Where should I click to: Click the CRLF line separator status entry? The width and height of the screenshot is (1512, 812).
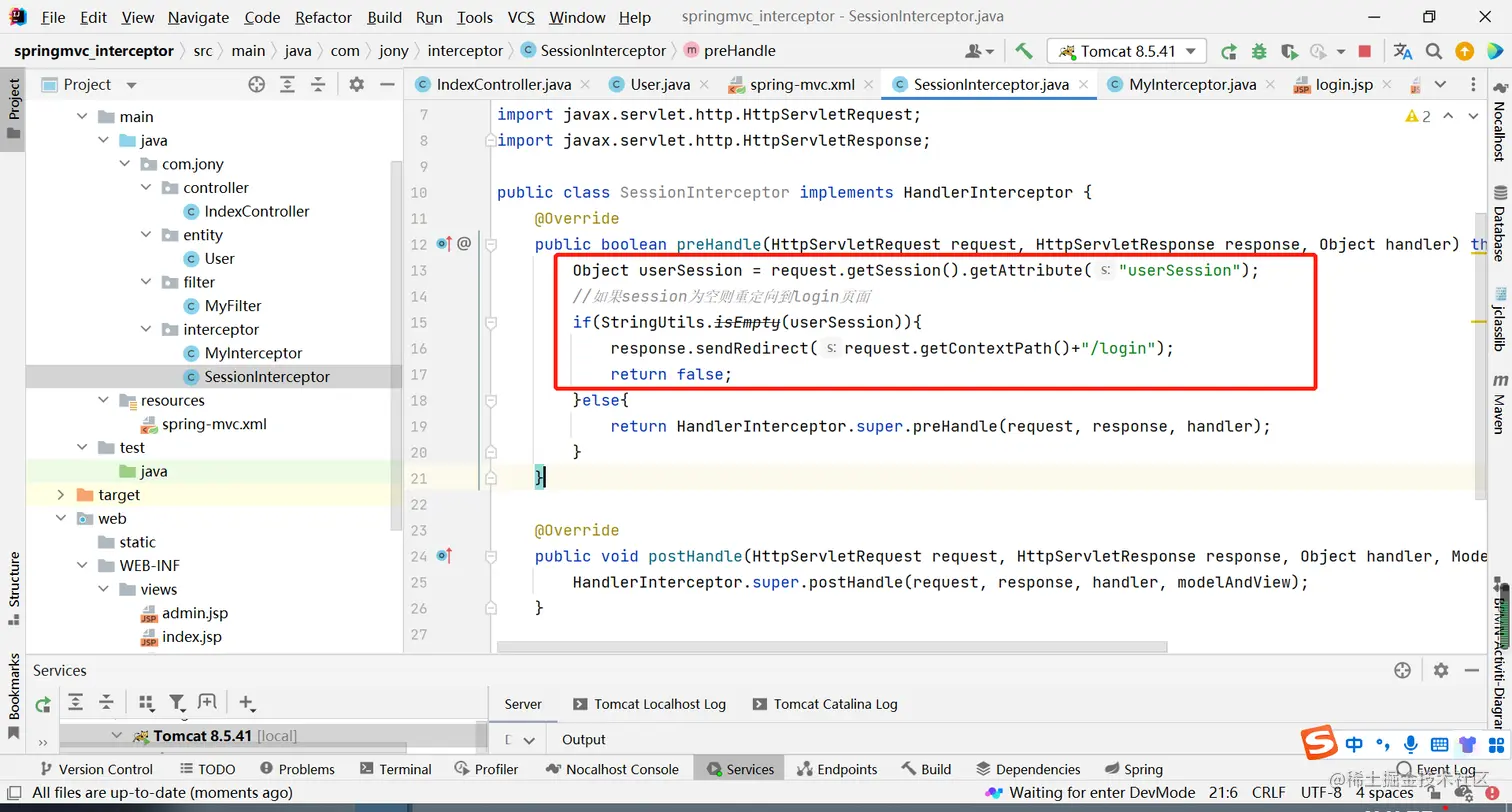point(1269,793)
